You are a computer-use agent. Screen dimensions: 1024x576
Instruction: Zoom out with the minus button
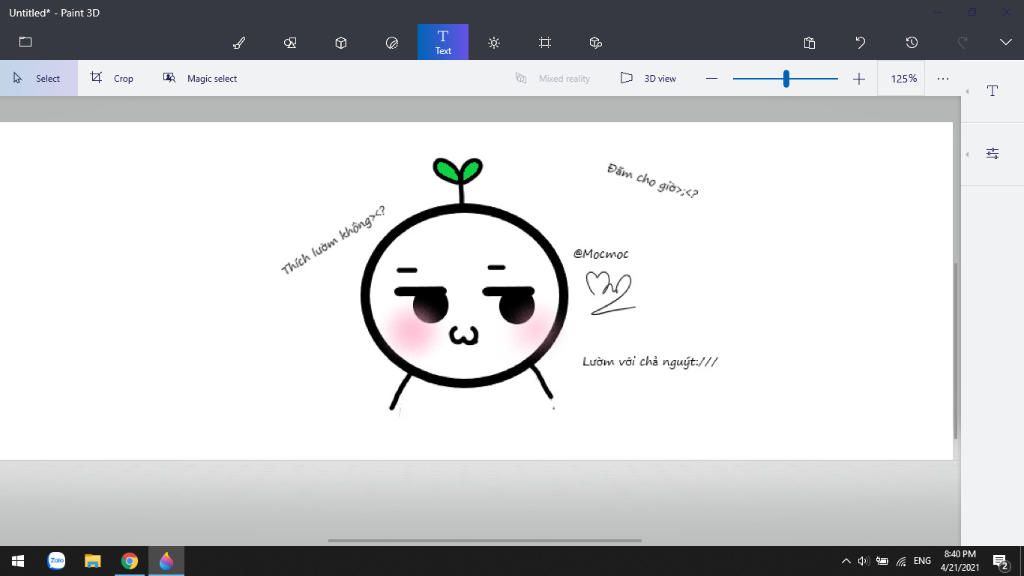click(x=712, y=78)
